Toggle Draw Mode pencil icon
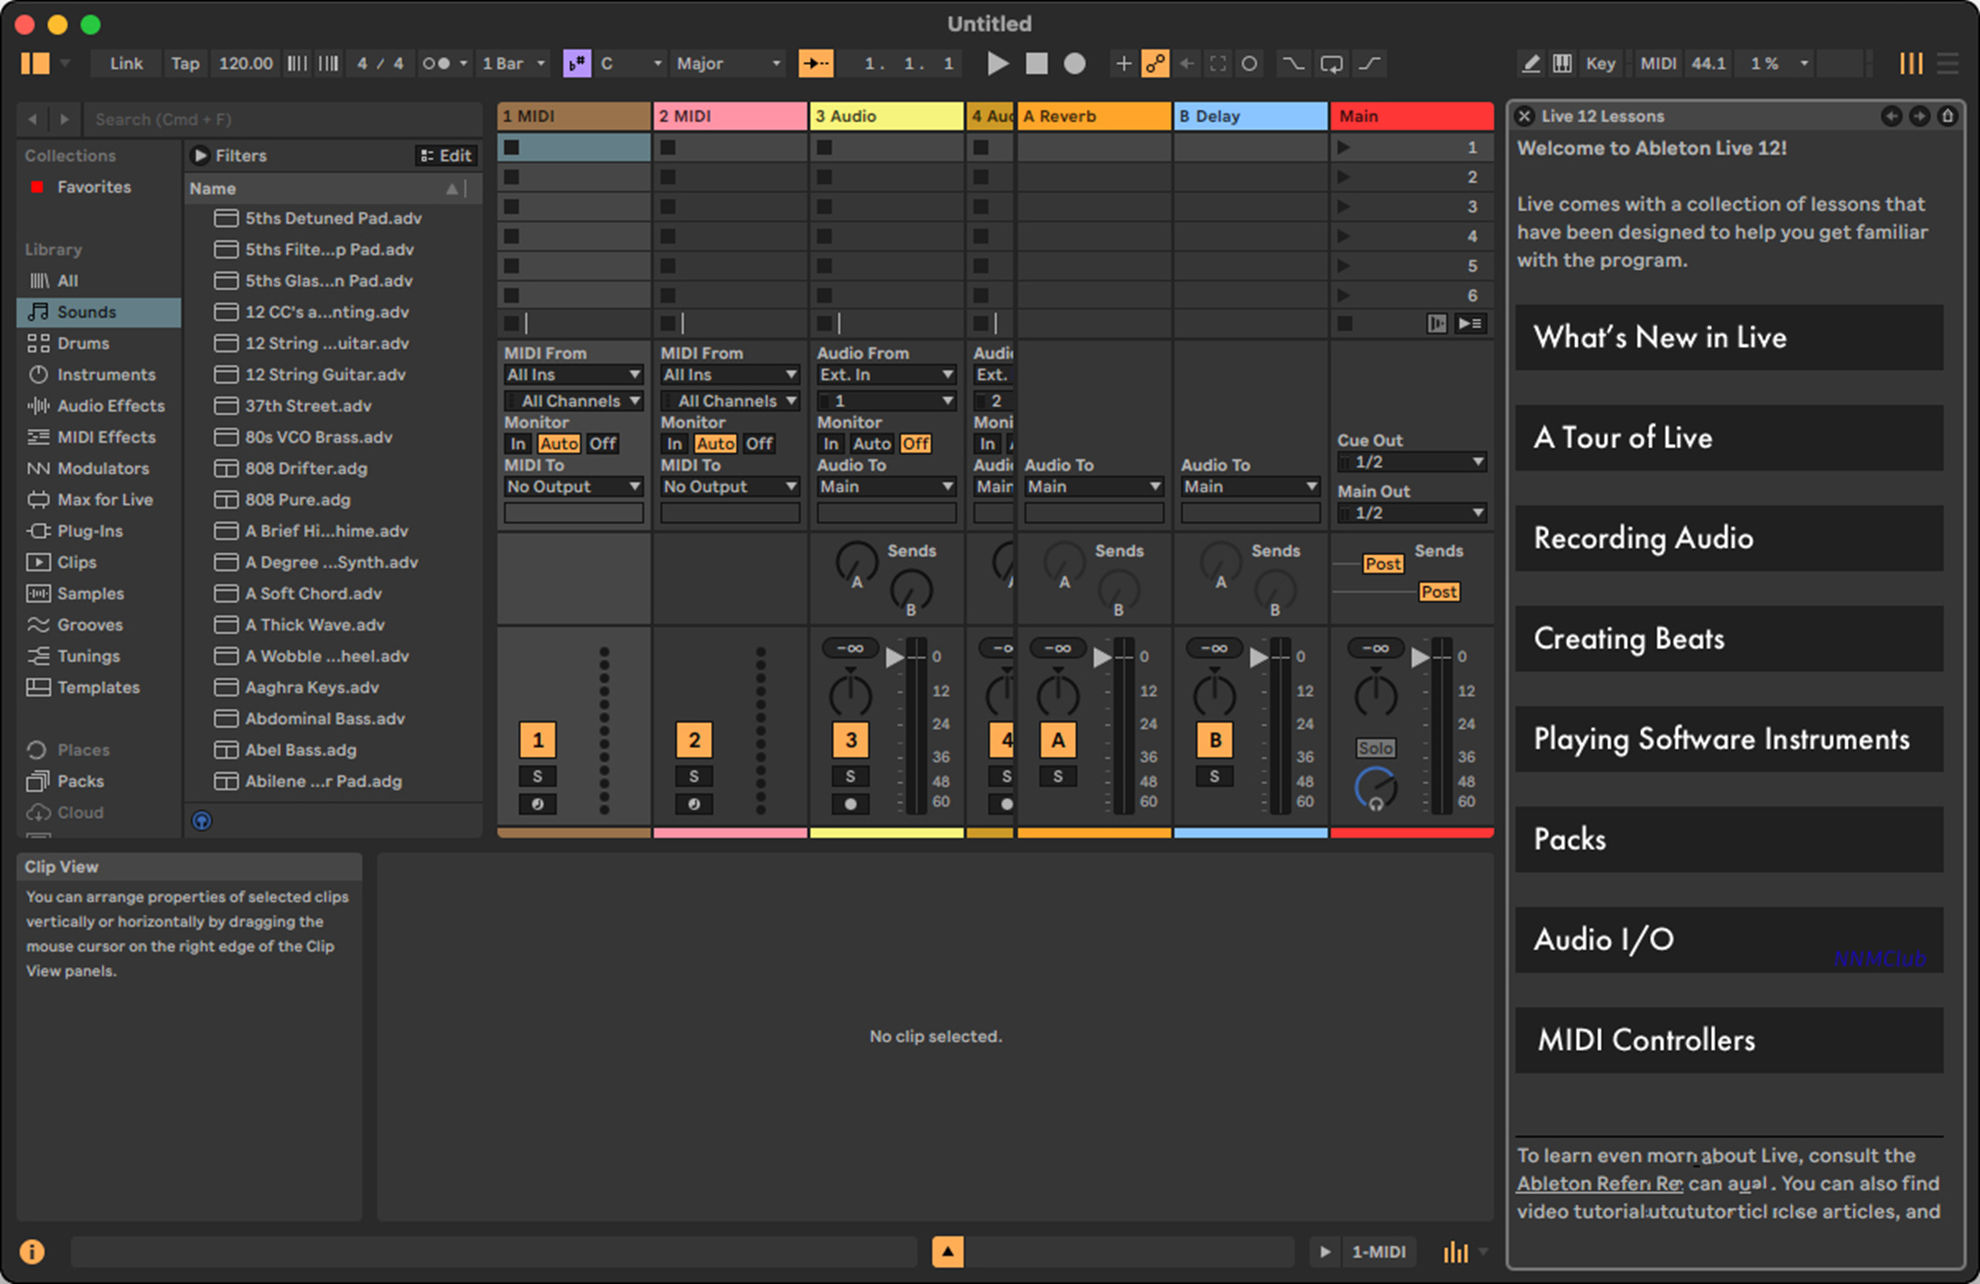This screenshot has height=1284, width=1980. tap(1531, 63)
